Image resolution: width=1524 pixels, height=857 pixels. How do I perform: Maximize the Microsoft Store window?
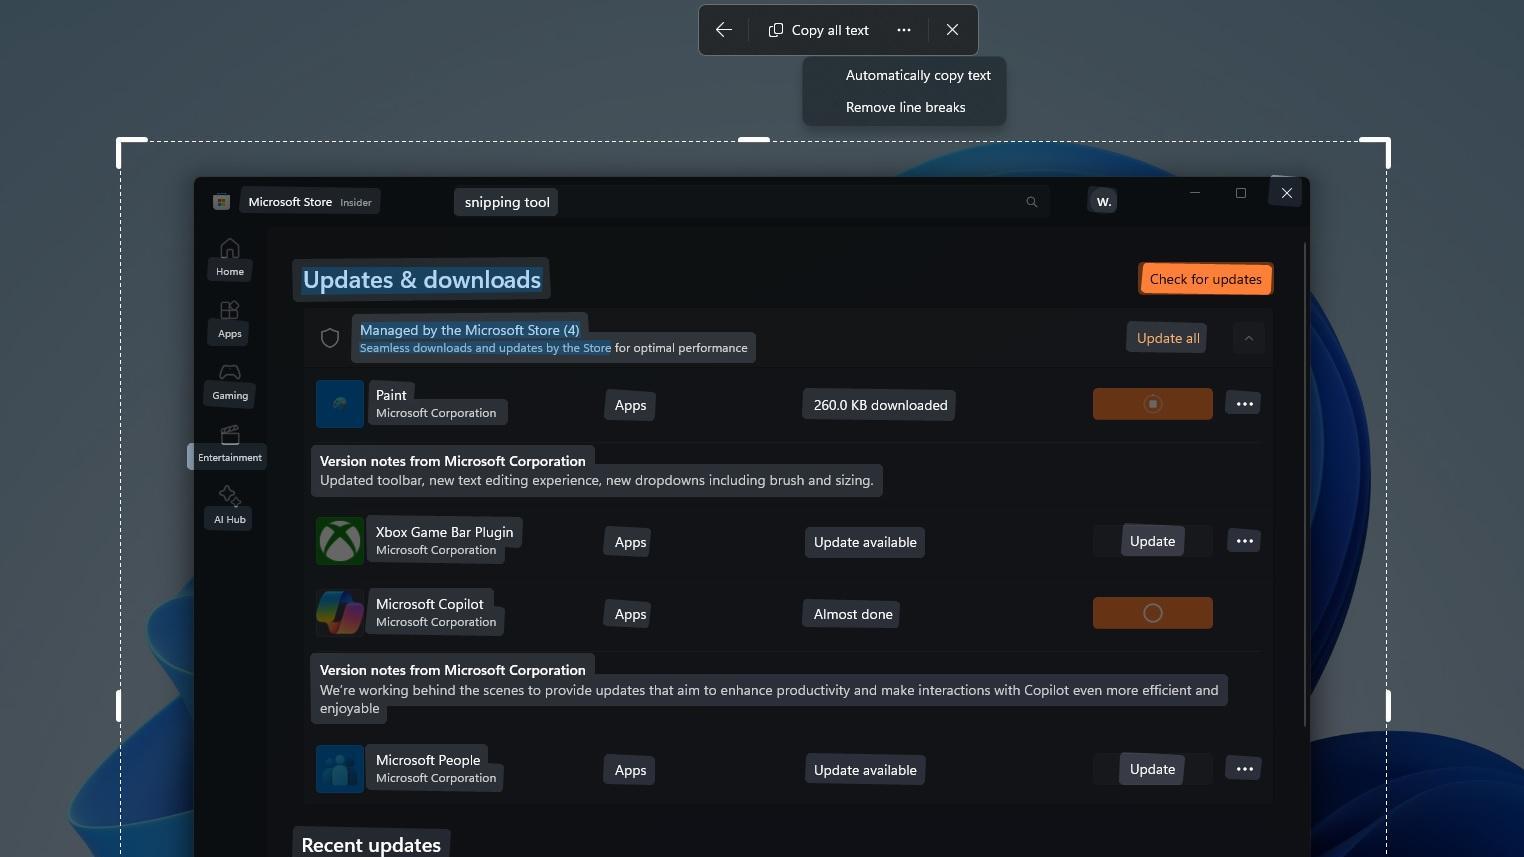pos(1241,193)
